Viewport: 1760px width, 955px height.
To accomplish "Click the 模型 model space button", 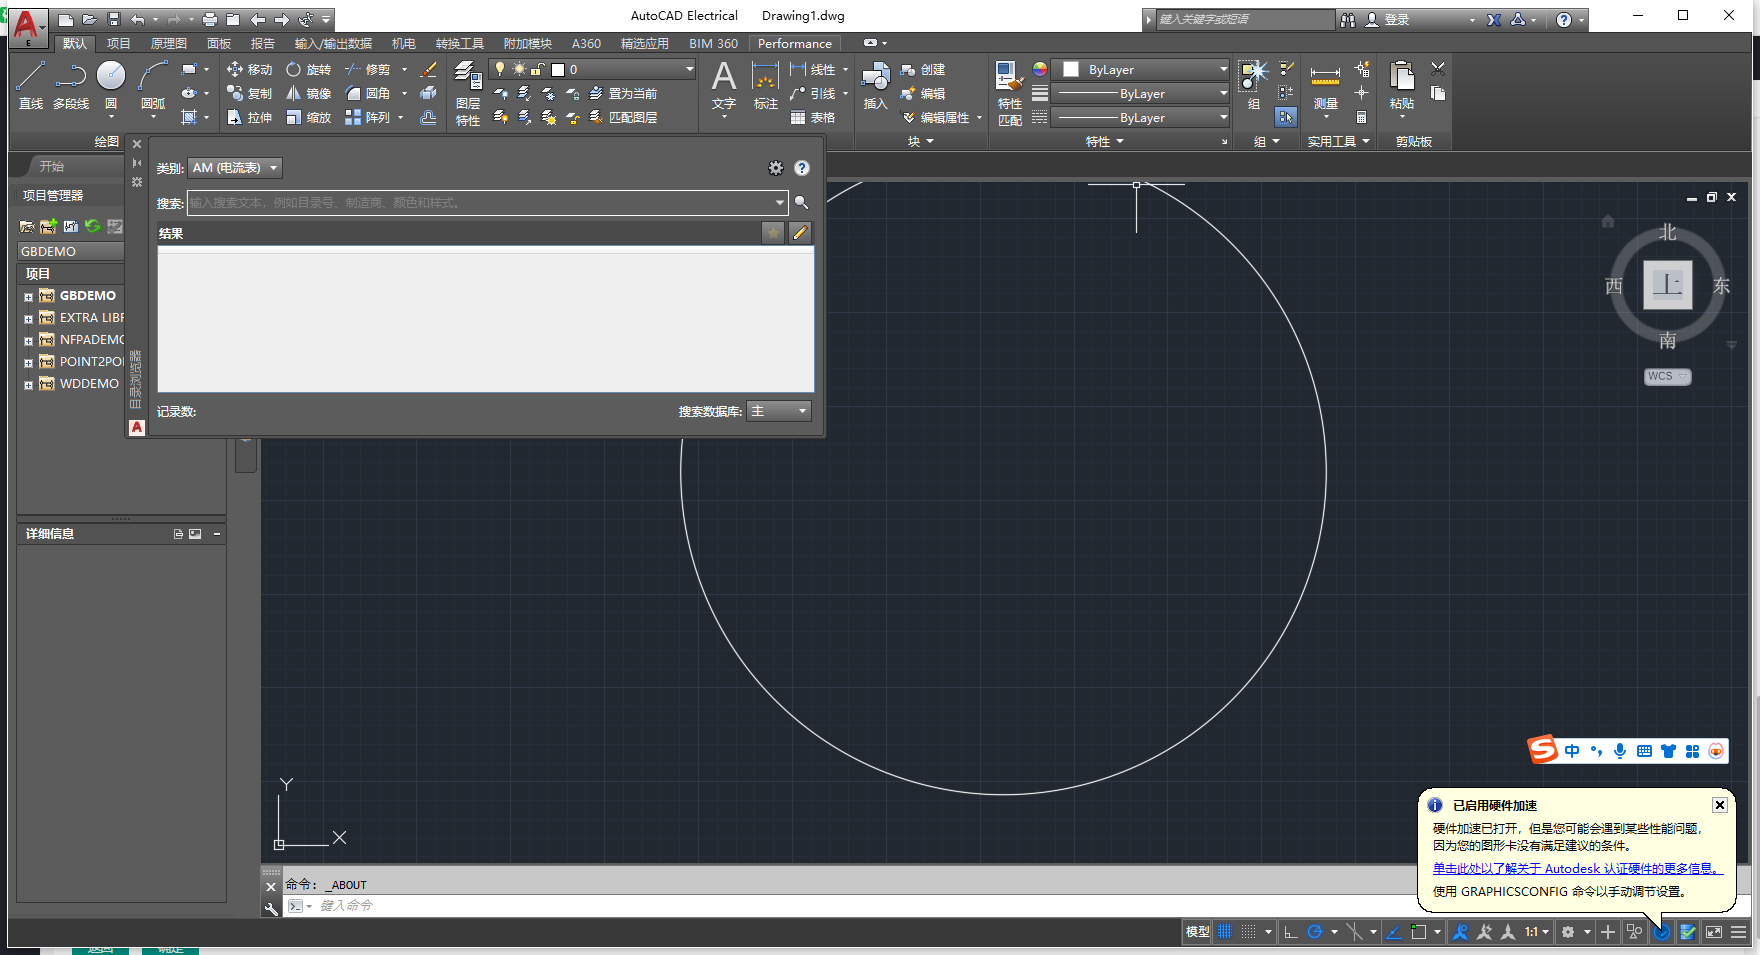I will click(1197, 932).
